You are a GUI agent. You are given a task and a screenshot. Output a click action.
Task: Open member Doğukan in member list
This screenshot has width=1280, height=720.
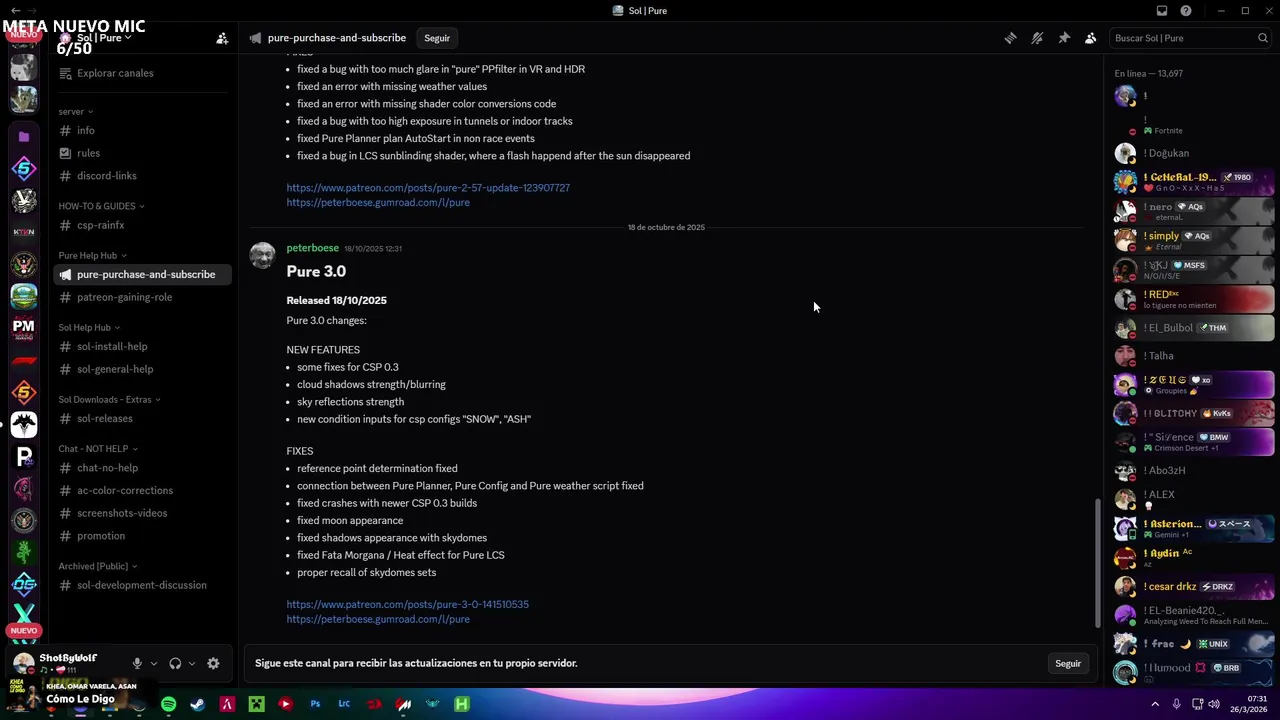click(1195, 154)
